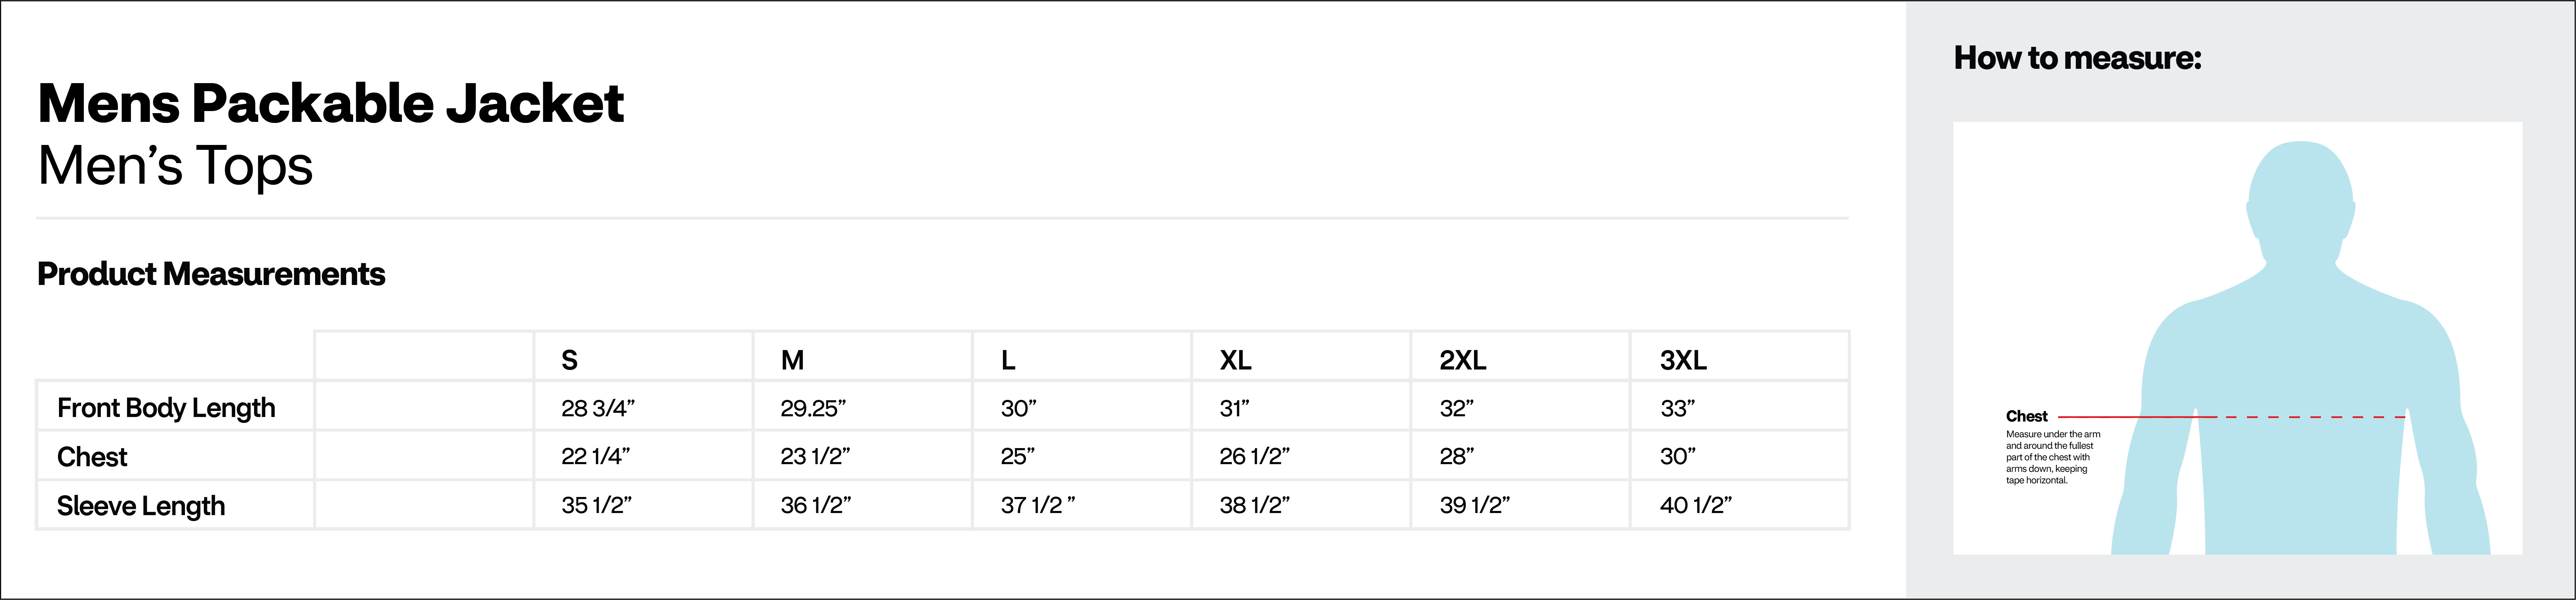2576x600 pixels.
Task: Select the M size column header
Action: (792, 360)
